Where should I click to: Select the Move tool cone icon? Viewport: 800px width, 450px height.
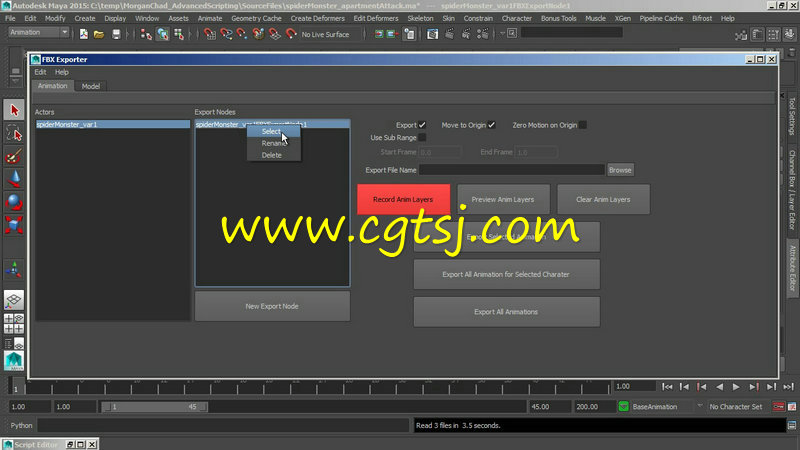point(14,179)
